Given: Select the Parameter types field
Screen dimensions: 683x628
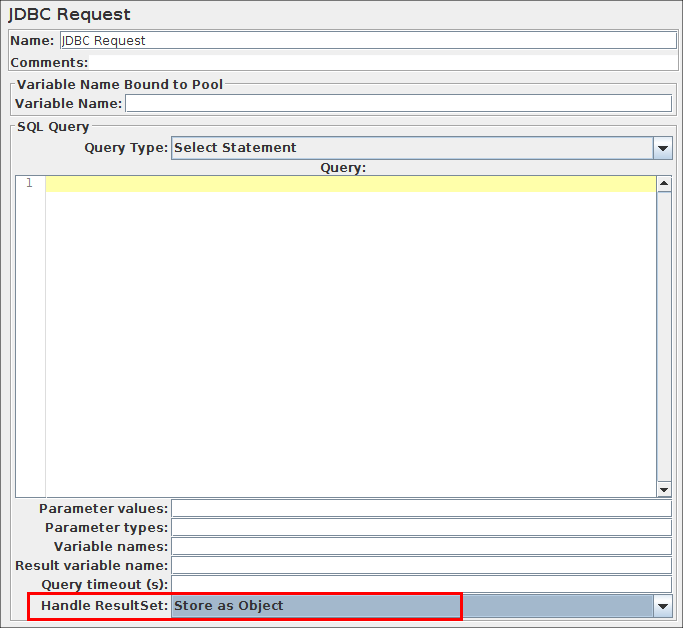Looking at the screenshot, I should click(x=421, y=528).
